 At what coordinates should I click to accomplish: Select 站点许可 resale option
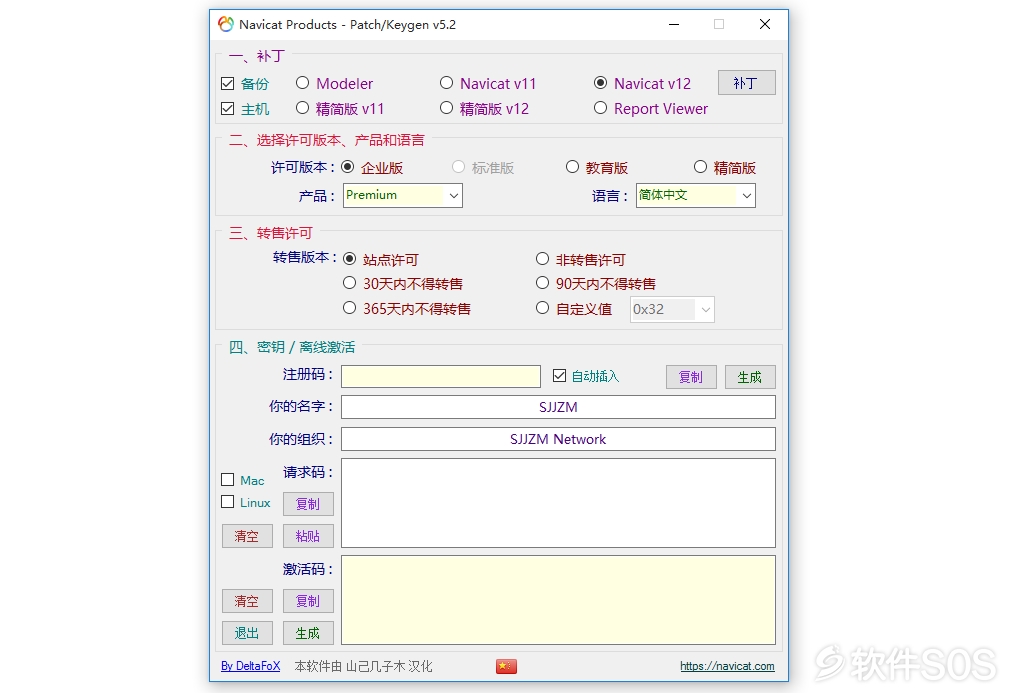point(349,259)
